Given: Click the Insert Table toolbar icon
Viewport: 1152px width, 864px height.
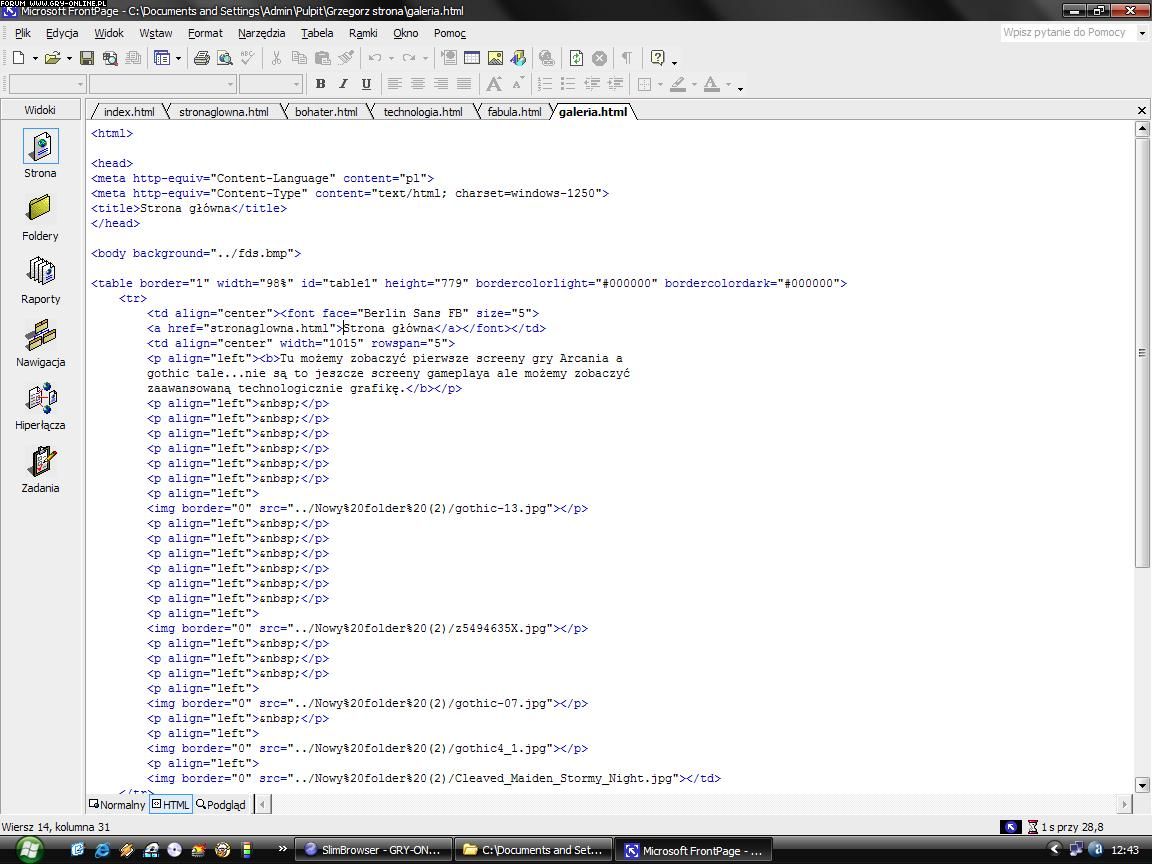Looking at the screenshot, I should pyautogui.click(x=472, y=58).
